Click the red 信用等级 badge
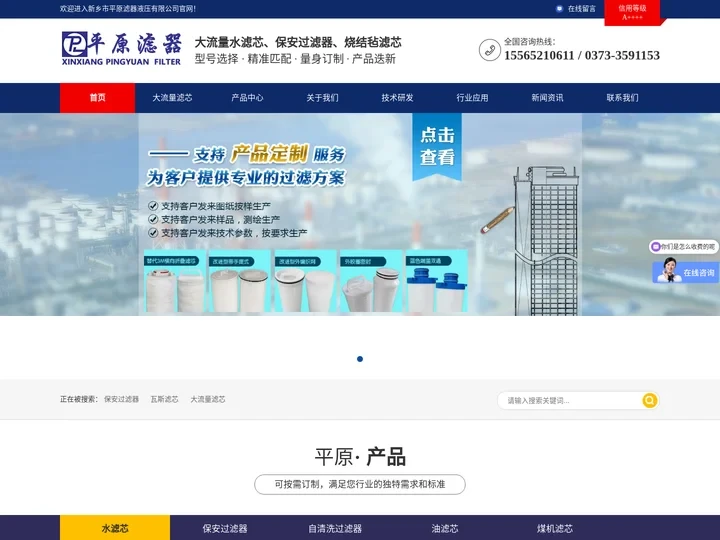Viewport: 720px width, 540px height. [x=632, y=12]
